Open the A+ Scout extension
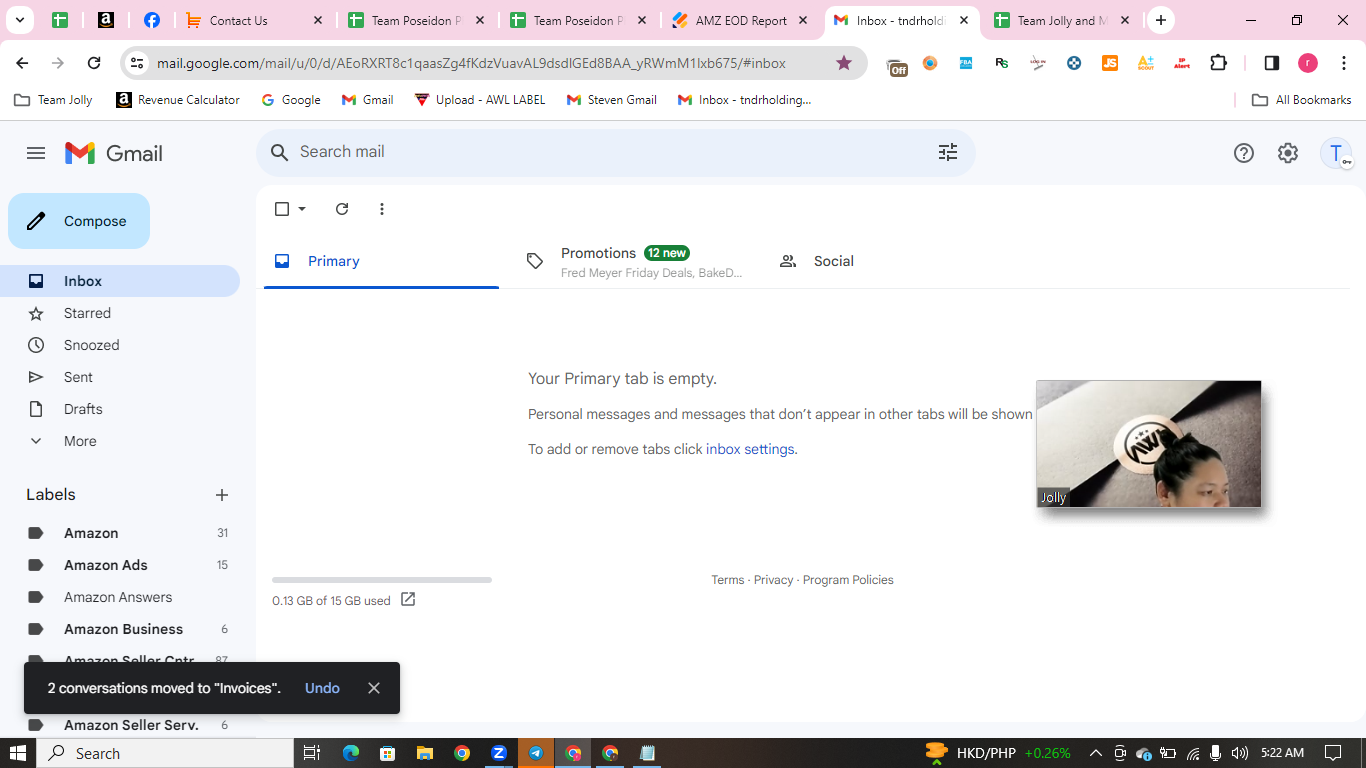The image size is (1366, 768). 1146,63
